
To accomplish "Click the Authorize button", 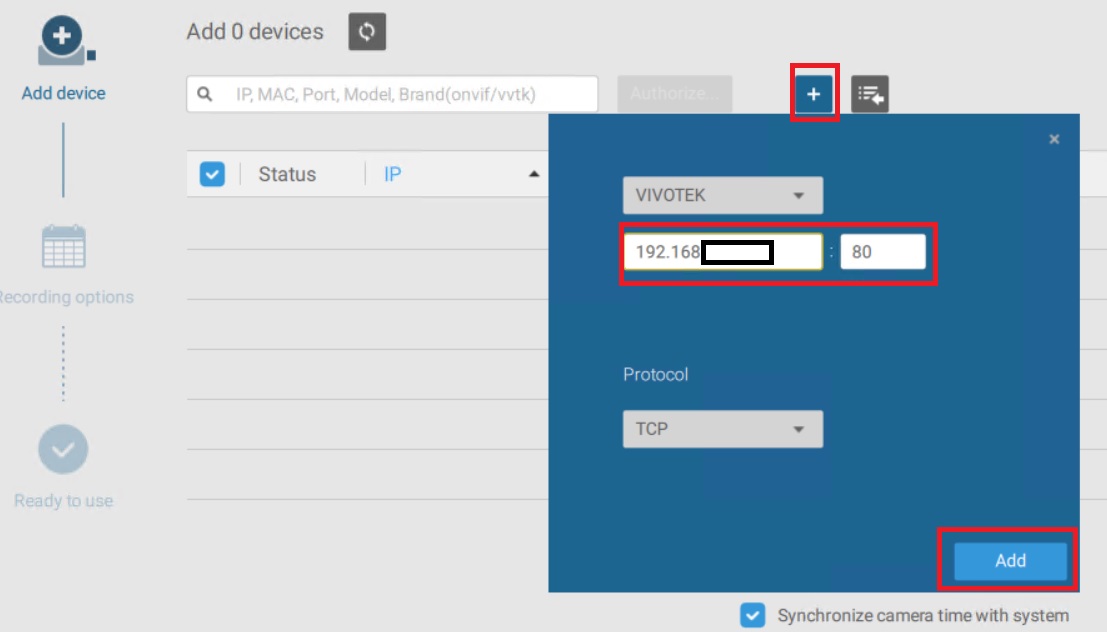I will pos(675,94).
